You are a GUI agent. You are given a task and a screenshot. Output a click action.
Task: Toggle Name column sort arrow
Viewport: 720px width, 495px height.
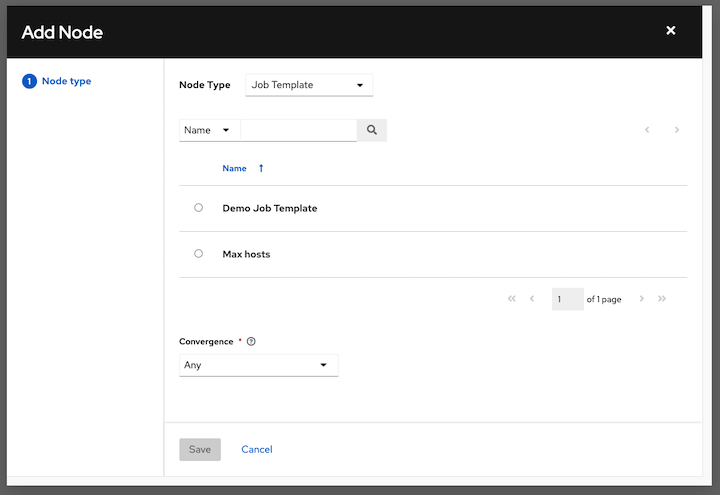pos(261,169)
